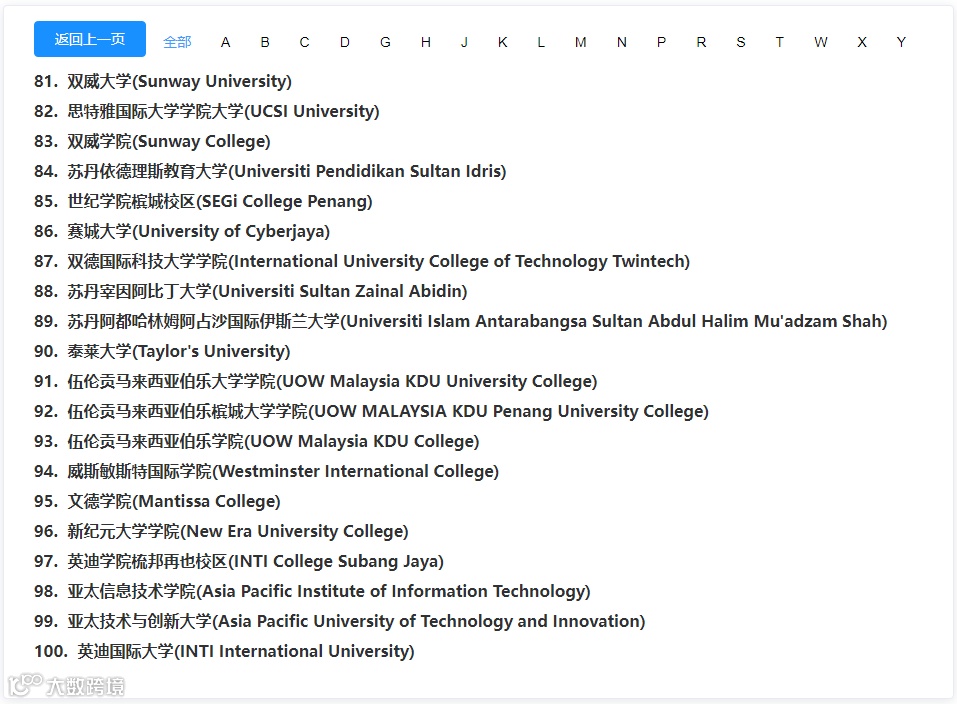Select entry 82 UCSI University
The height and width of the screenshot is (704, 957).
(207, 111)
